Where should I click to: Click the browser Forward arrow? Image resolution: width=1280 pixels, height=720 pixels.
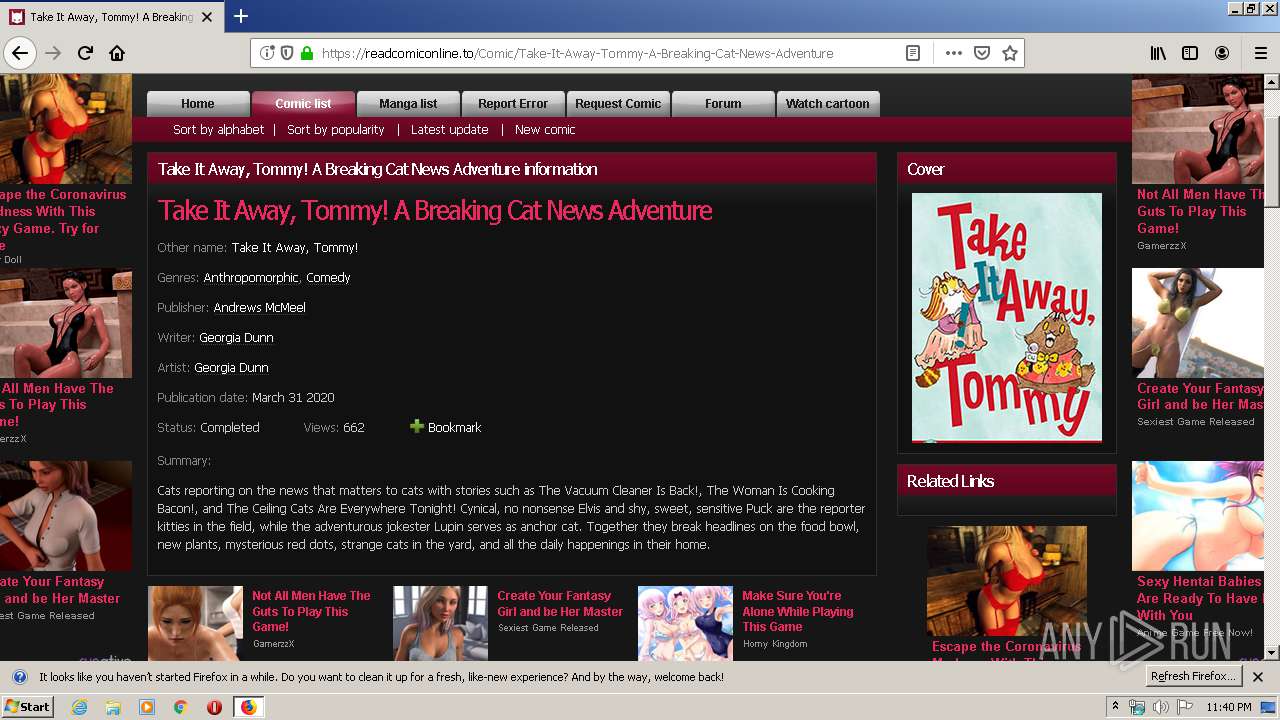coord(53,53)
